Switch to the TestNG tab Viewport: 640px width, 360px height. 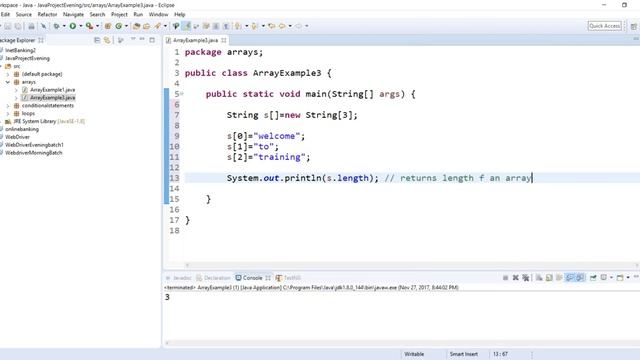point(288,278)
